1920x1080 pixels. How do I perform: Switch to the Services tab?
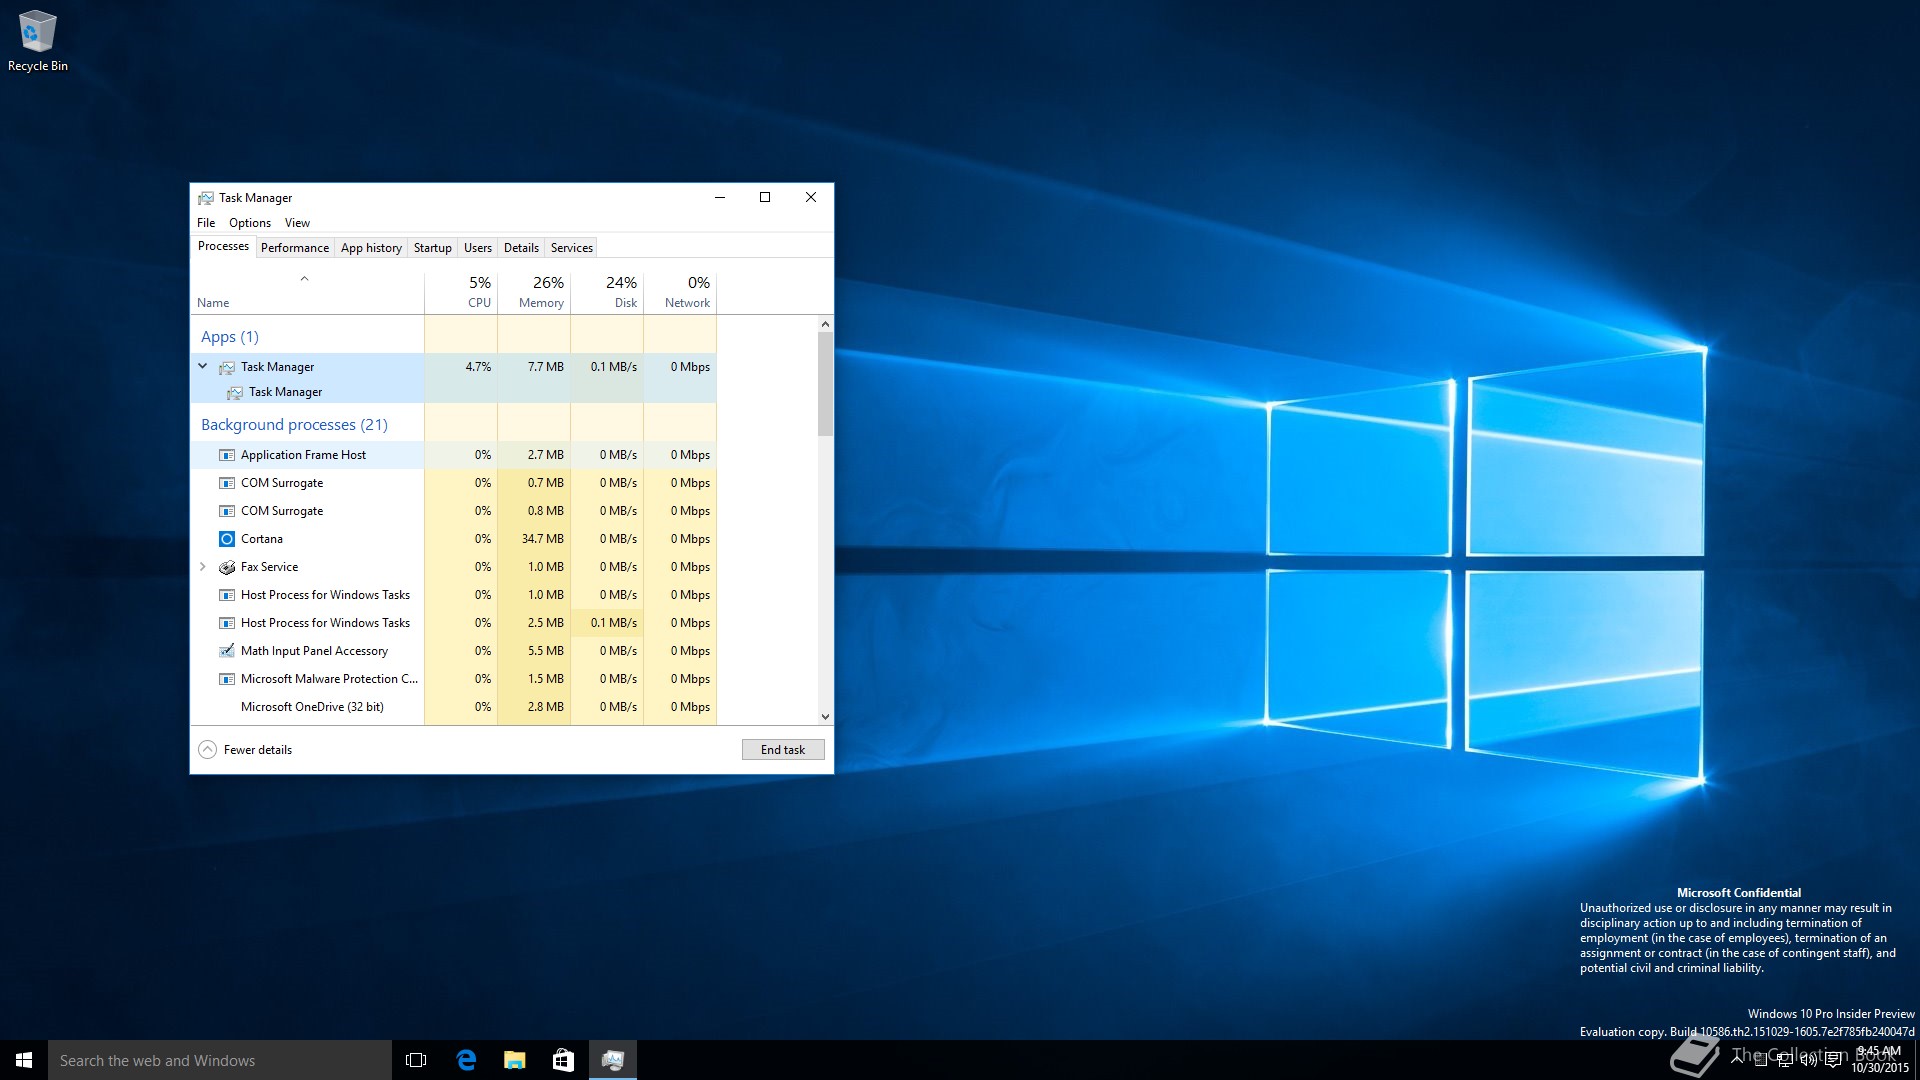pyautogui.click(x=572, y=248)
